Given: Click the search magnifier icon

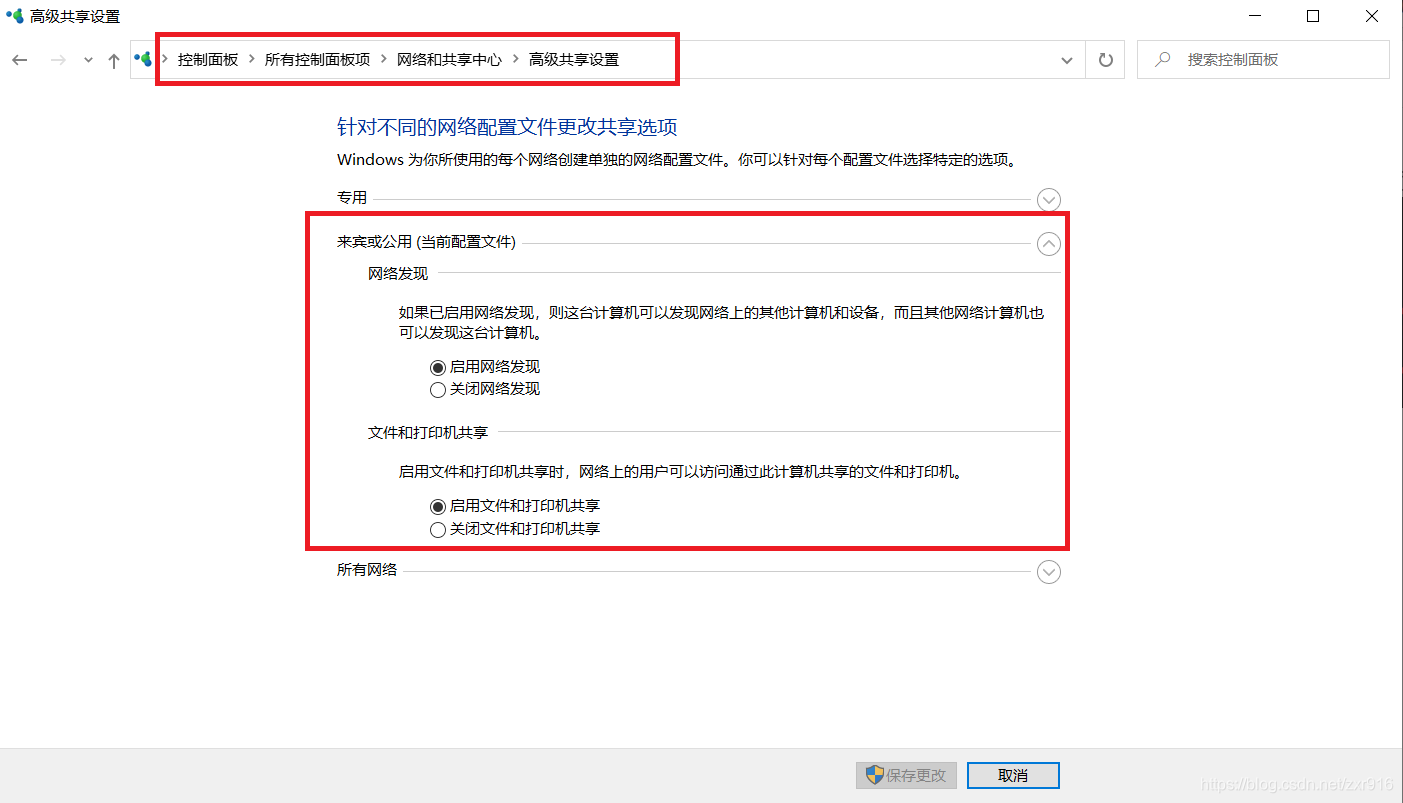Looking at the screenshot, I should pos(1160,59).
